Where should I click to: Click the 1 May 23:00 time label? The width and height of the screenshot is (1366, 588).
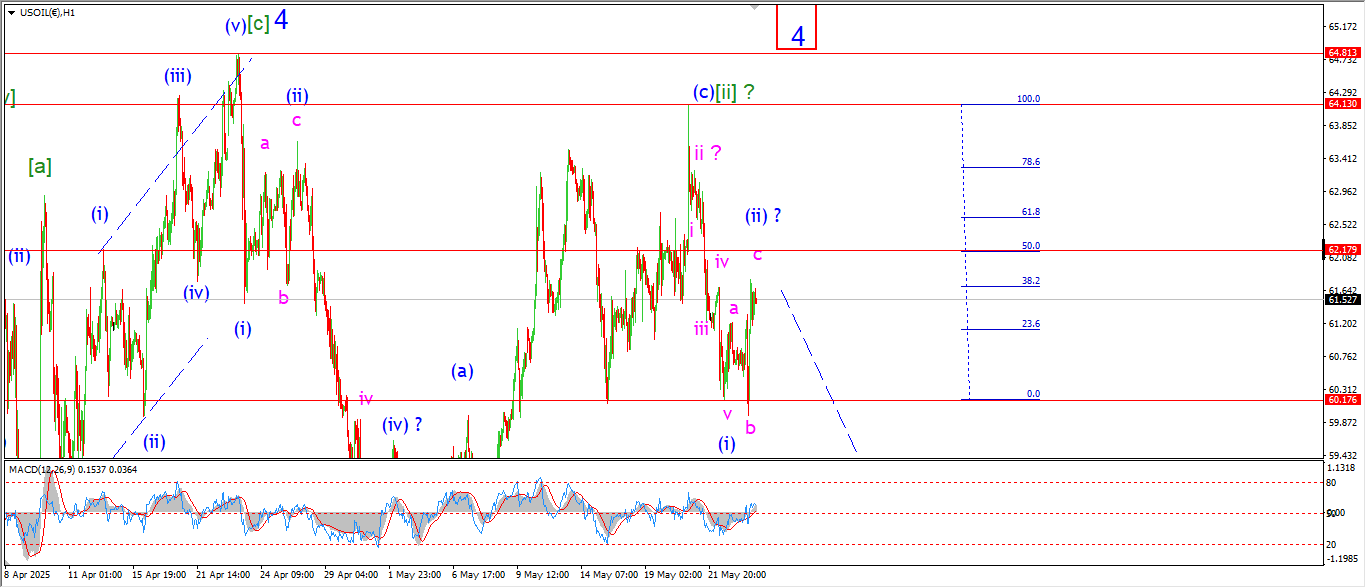pos(414,575)
